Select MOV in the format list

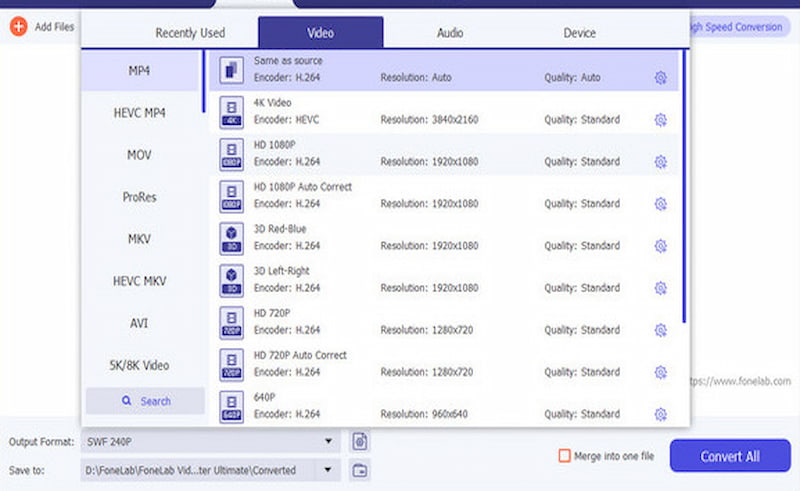coord(139,155)
